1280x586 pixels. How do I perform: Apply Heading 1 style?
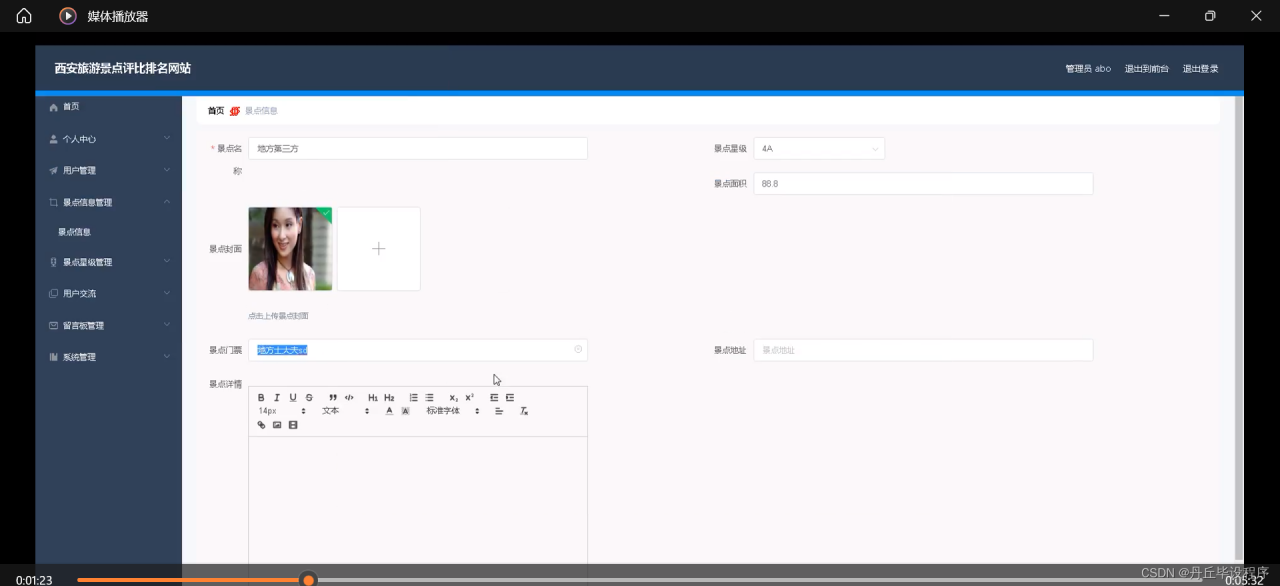coord(373,398)
